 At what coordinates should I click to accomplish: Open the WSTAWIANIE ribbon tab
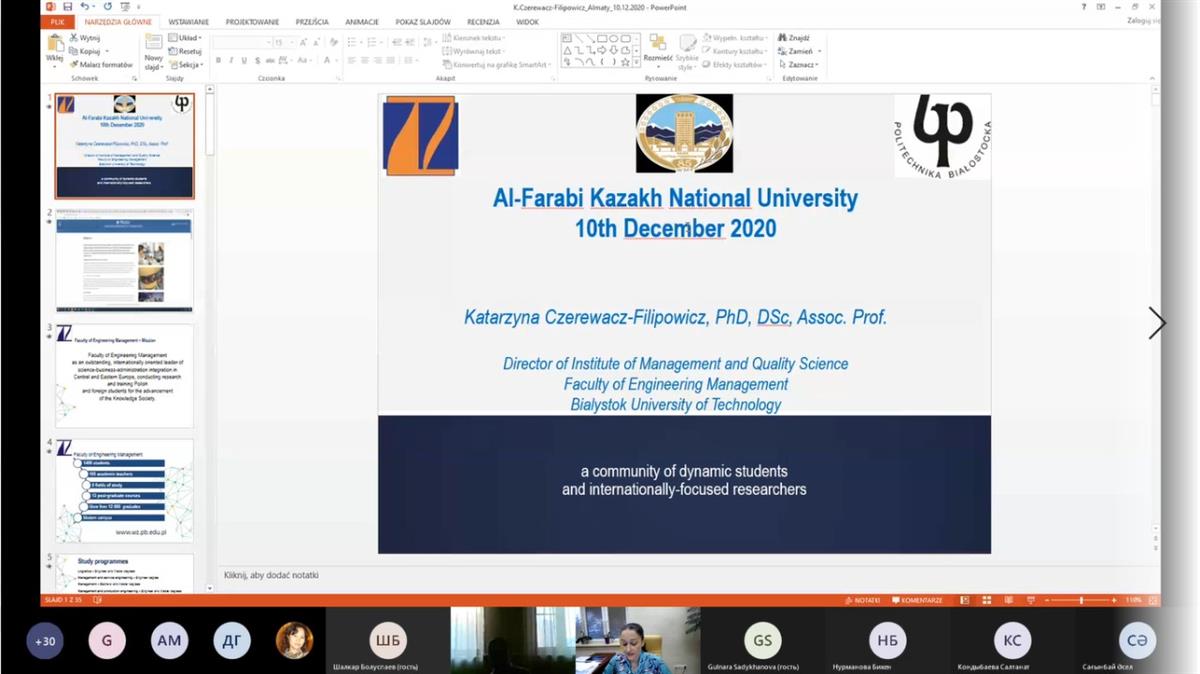click(188, 22)
